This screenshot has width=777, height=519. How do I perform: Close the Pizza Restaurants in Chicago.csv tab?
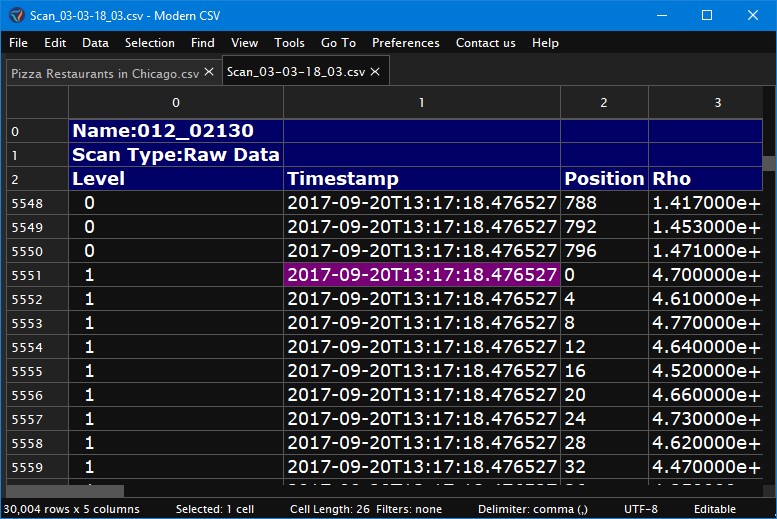209,72
